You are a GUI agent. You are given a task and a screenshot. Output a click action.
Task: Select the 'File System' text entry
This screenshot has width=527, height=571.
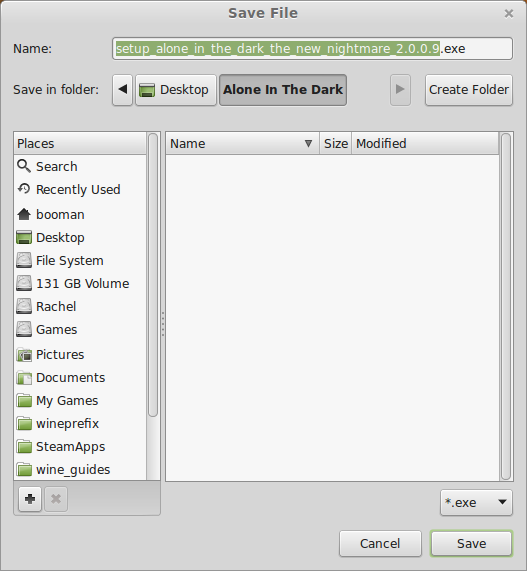click(x=70, y=260)
